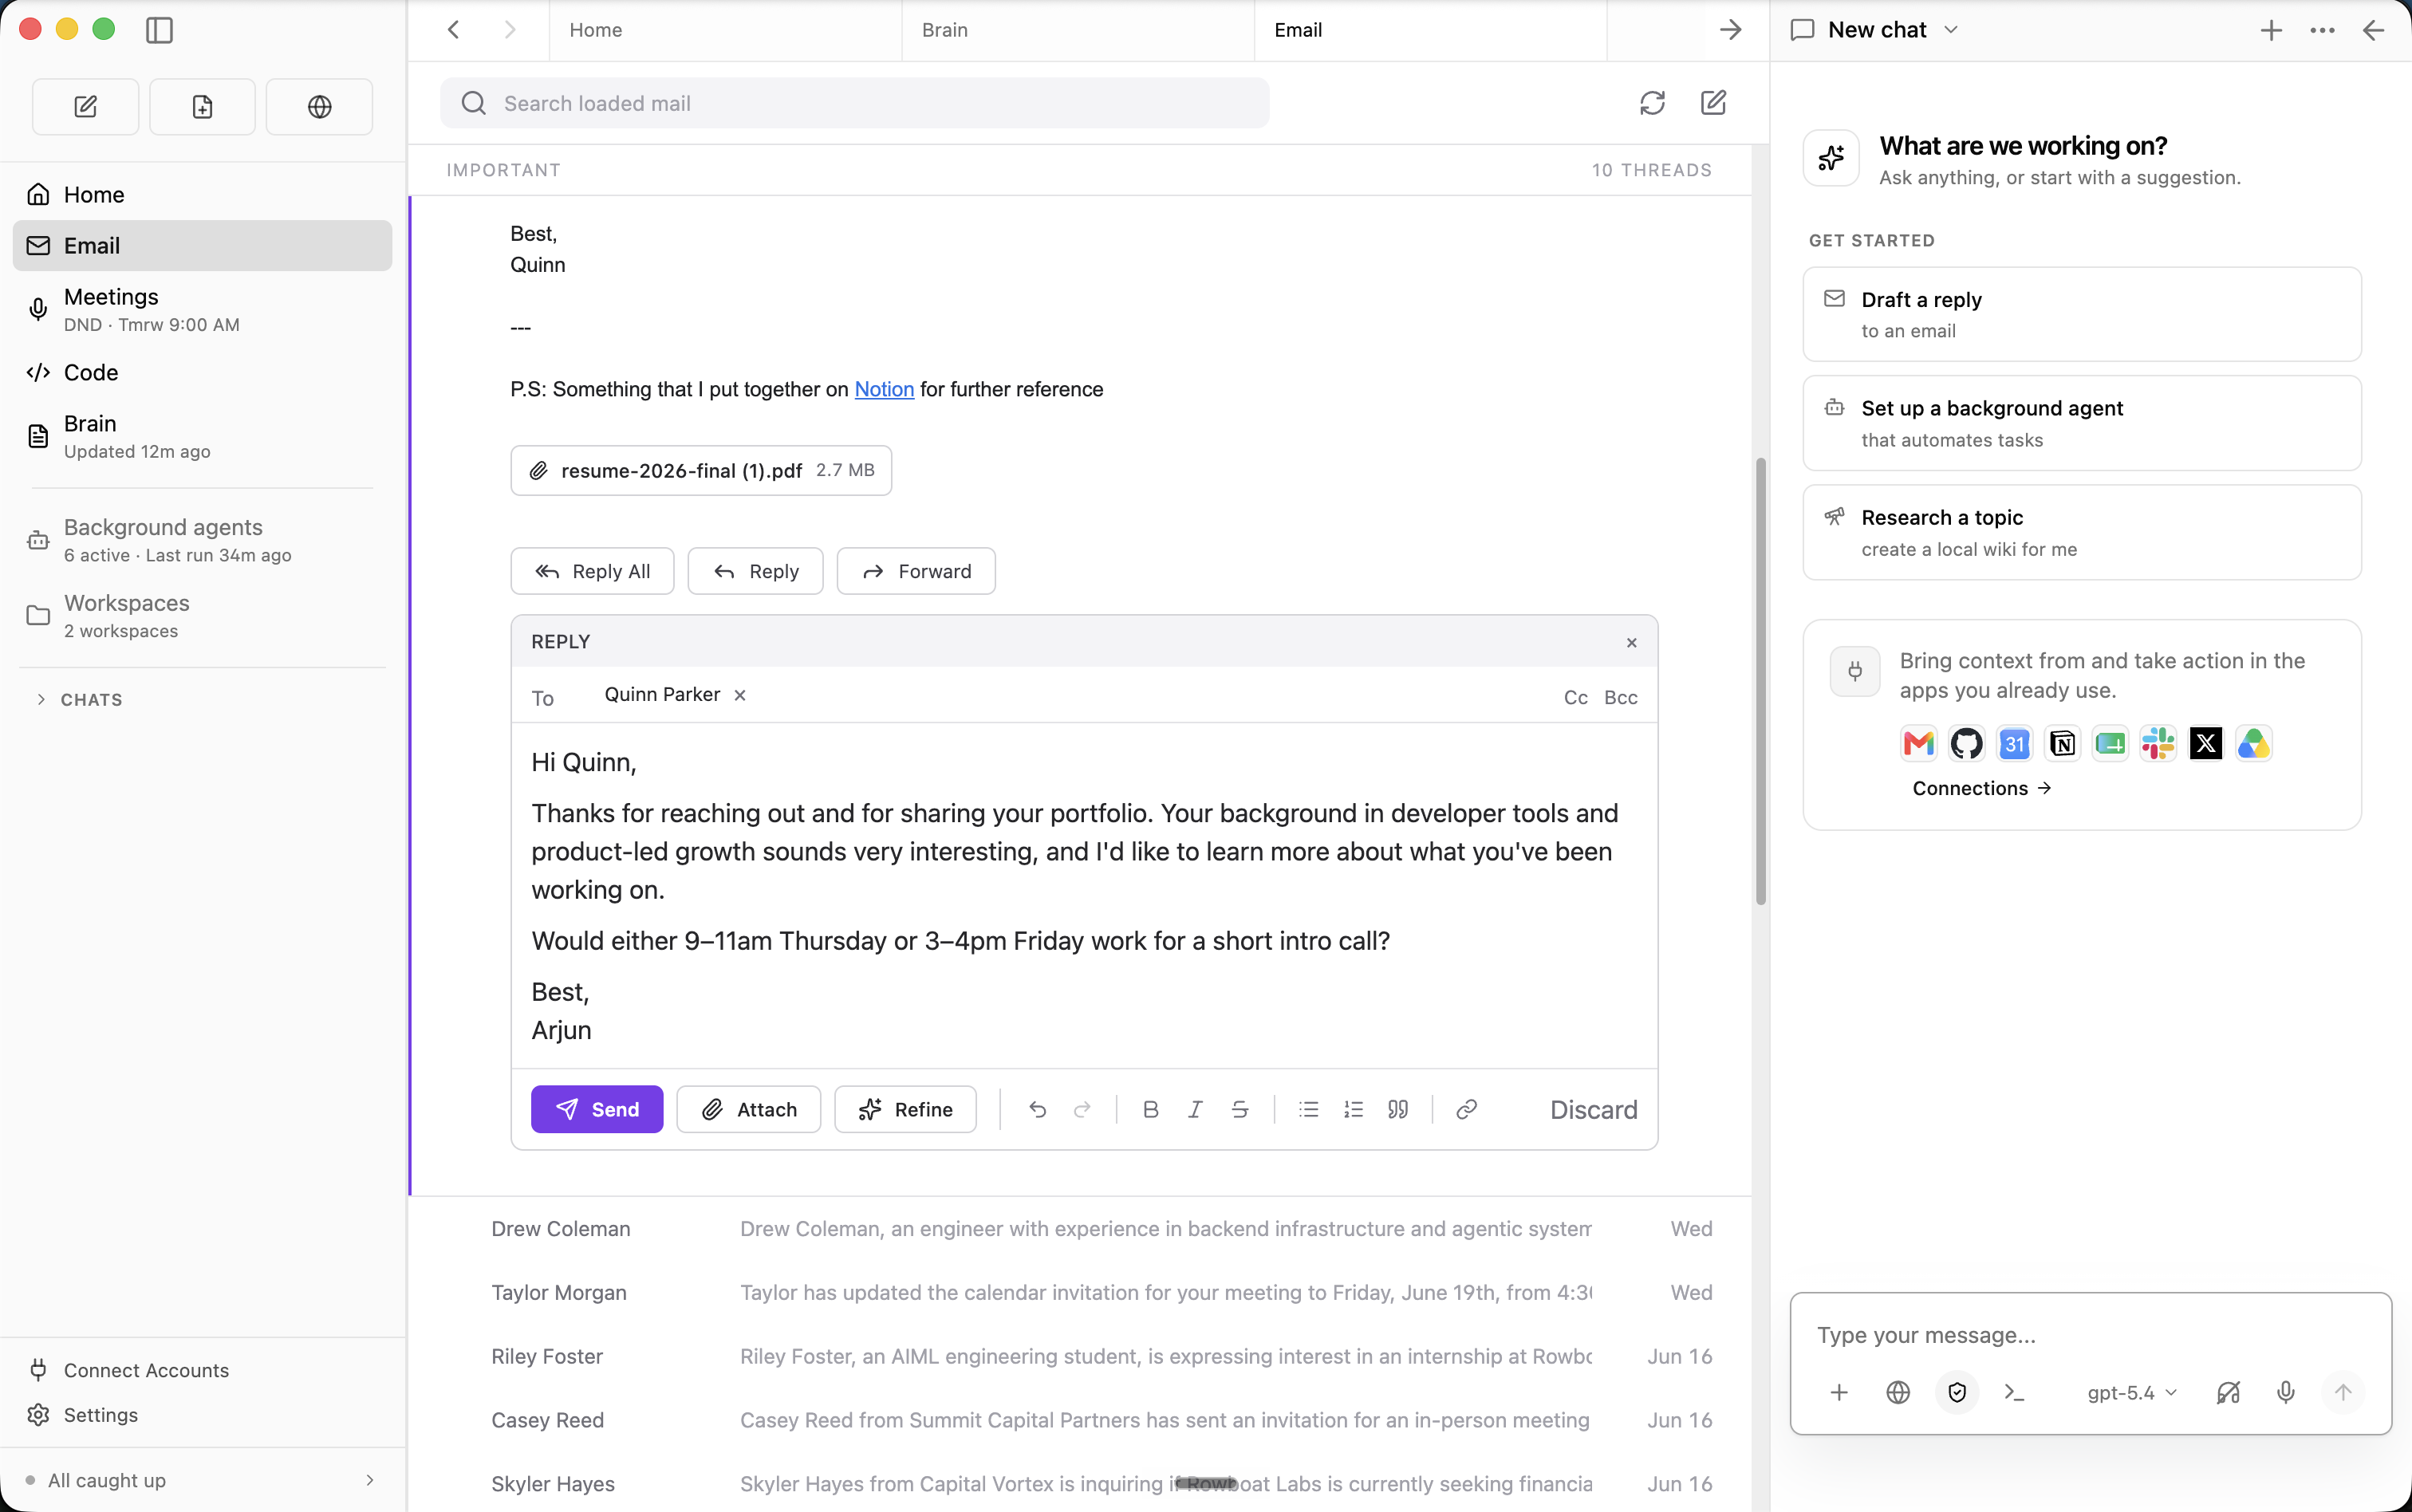The image size is (2412, 1512).
Task: Send the reply to Quinn
Action: click(x=597, y=1109)
